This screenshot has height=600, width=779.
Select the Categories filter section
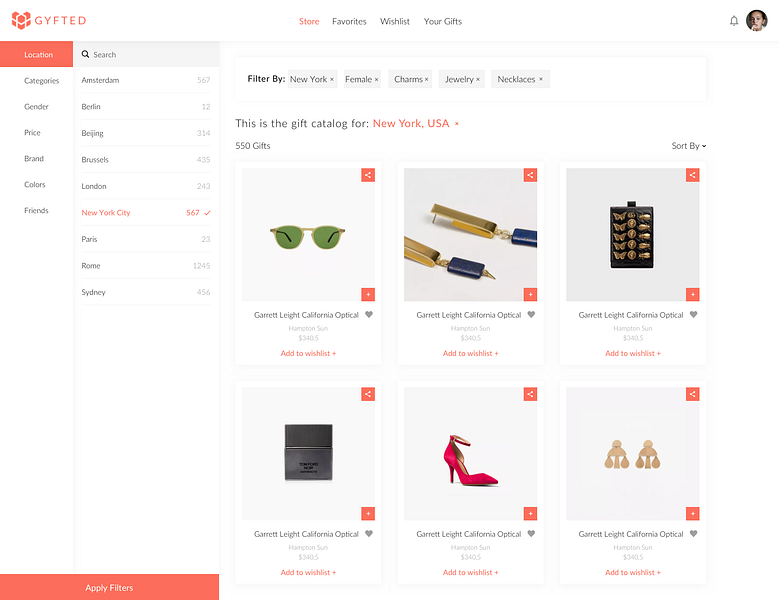tap(41, 80)
